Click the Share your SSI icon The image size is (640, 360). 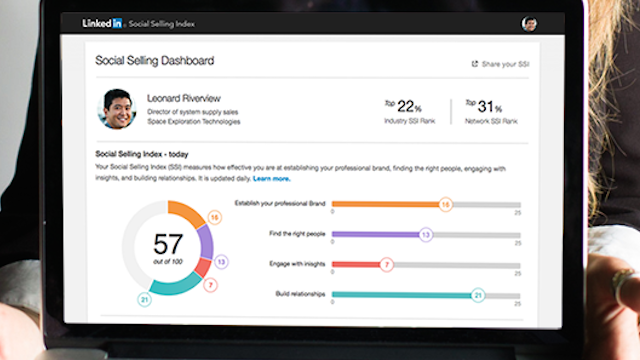click(x=475, y=64)
